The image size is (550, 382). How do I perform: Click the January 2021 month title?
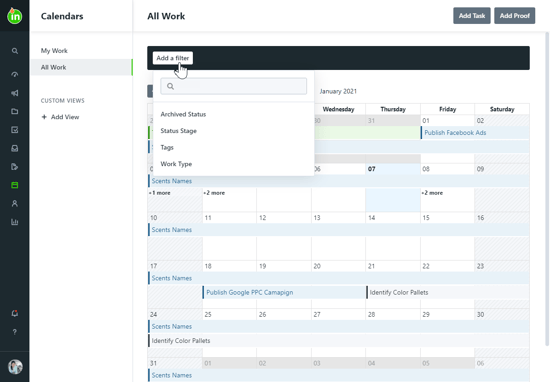coord(338,91)
